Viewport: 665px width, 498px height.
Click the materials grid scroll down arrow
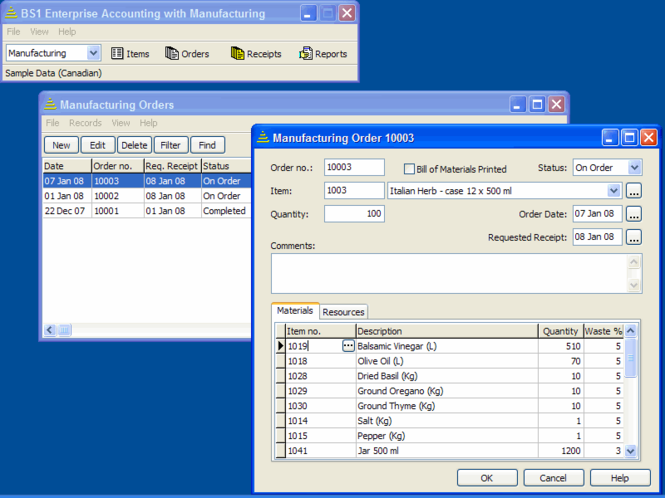pos(631,451)
